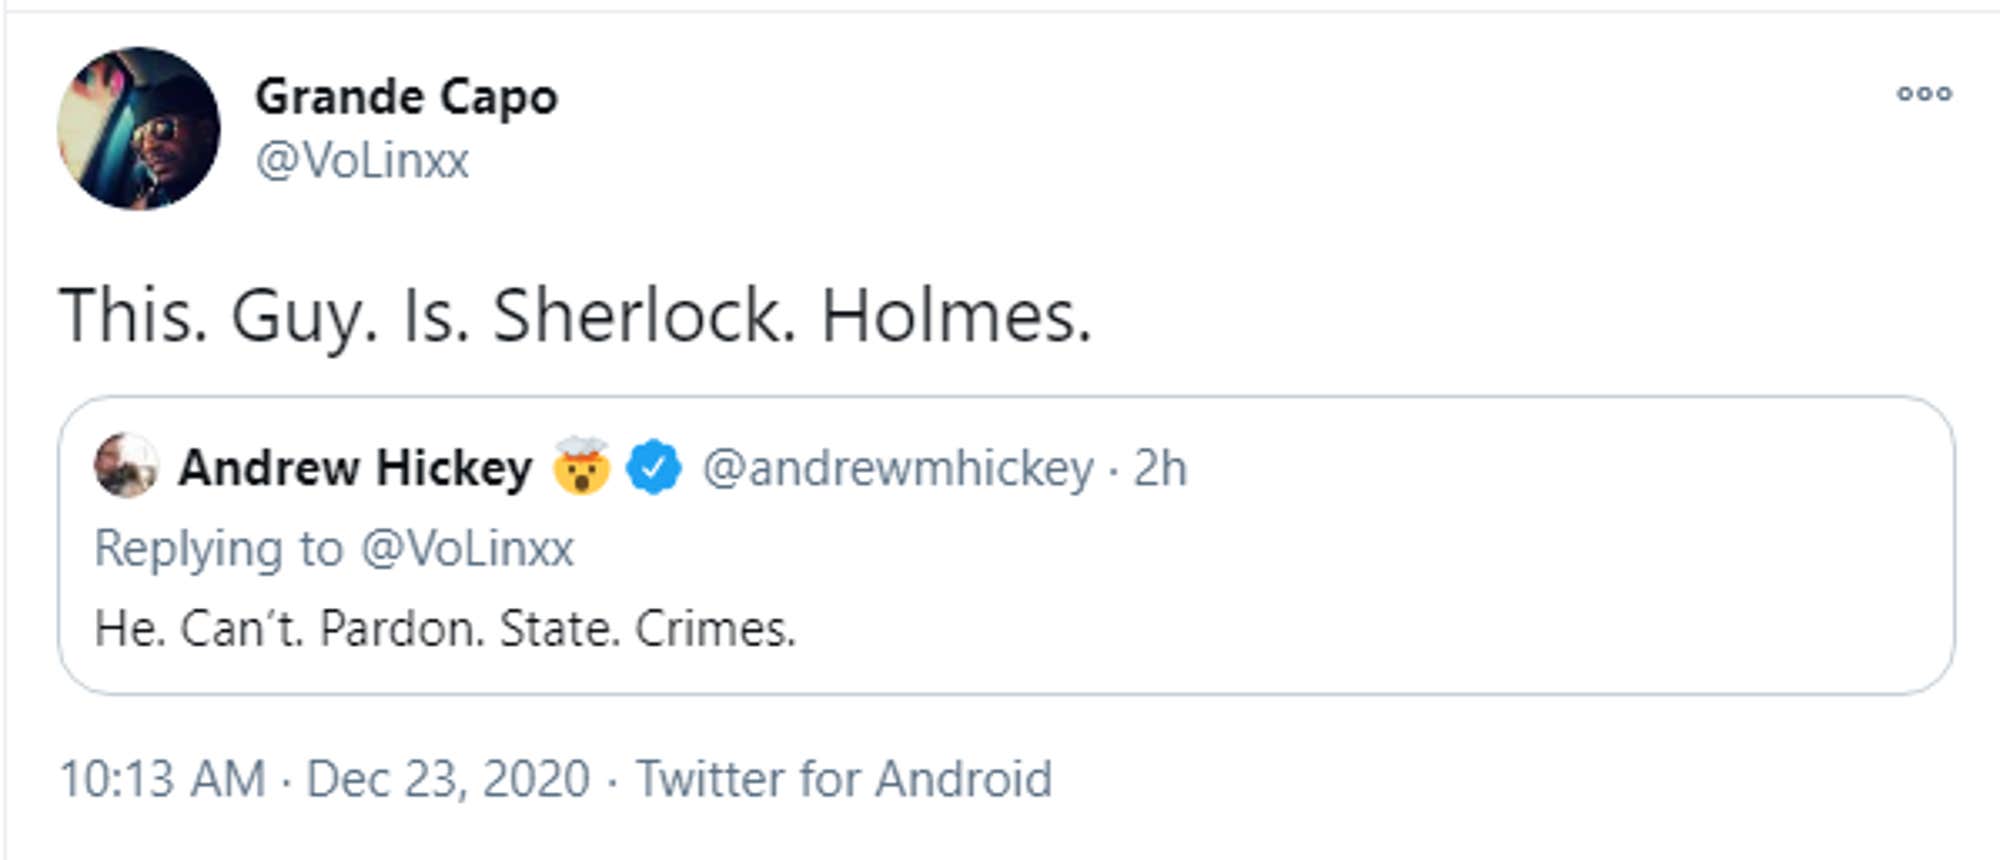Image resolution: width=2000 pixels, height=860 pixels.
Task: Click the Replying to label text
Action: [x=219, y=550]
